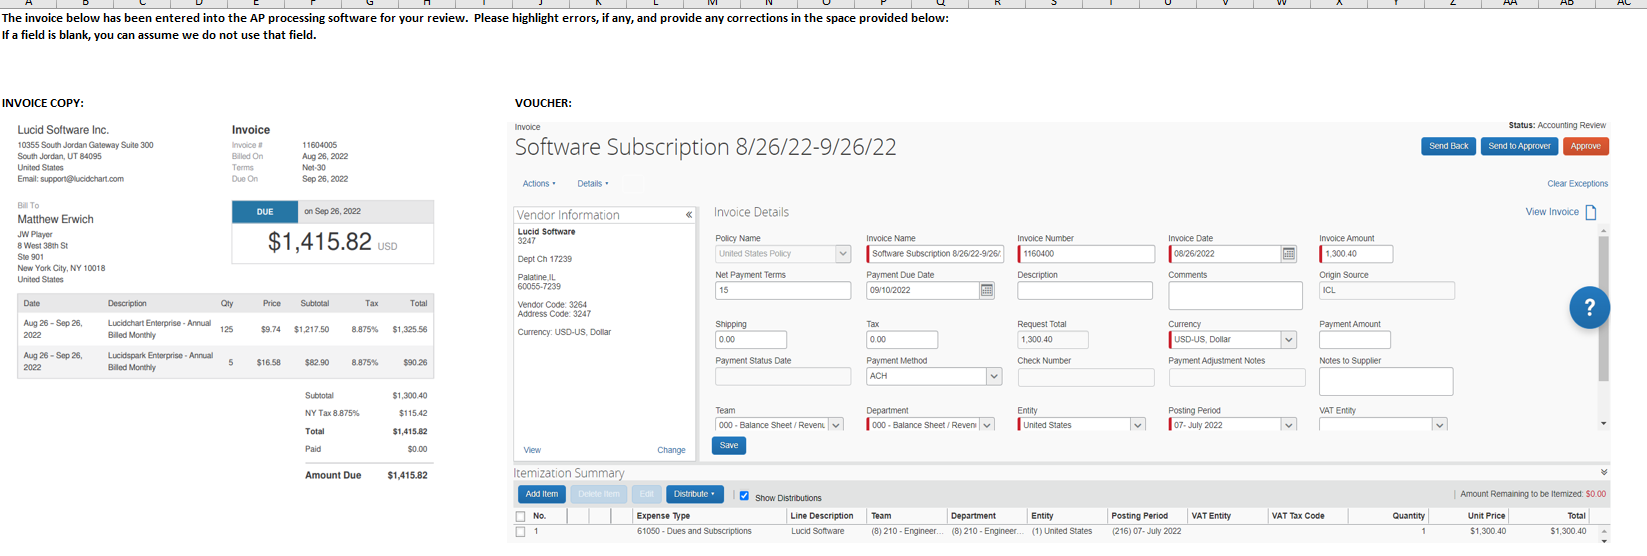This screenshot has height=556, width=1647.
Task: Collapse the Itemization Summary section
Action: pos(1603,472)
